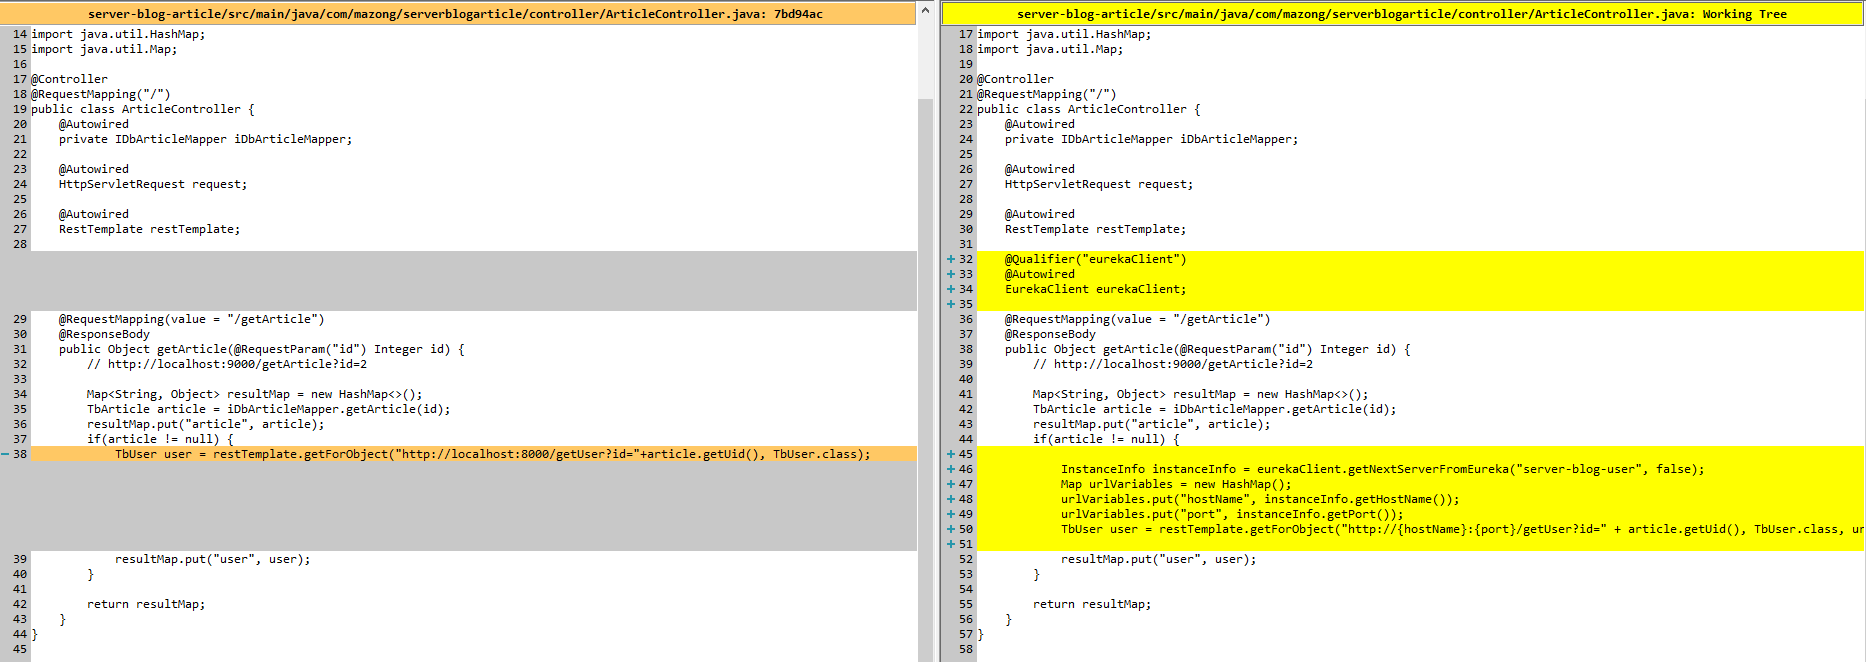Click the plus marker beside line 51
This screenshot has width=1866, height=662.
point(951,544)
